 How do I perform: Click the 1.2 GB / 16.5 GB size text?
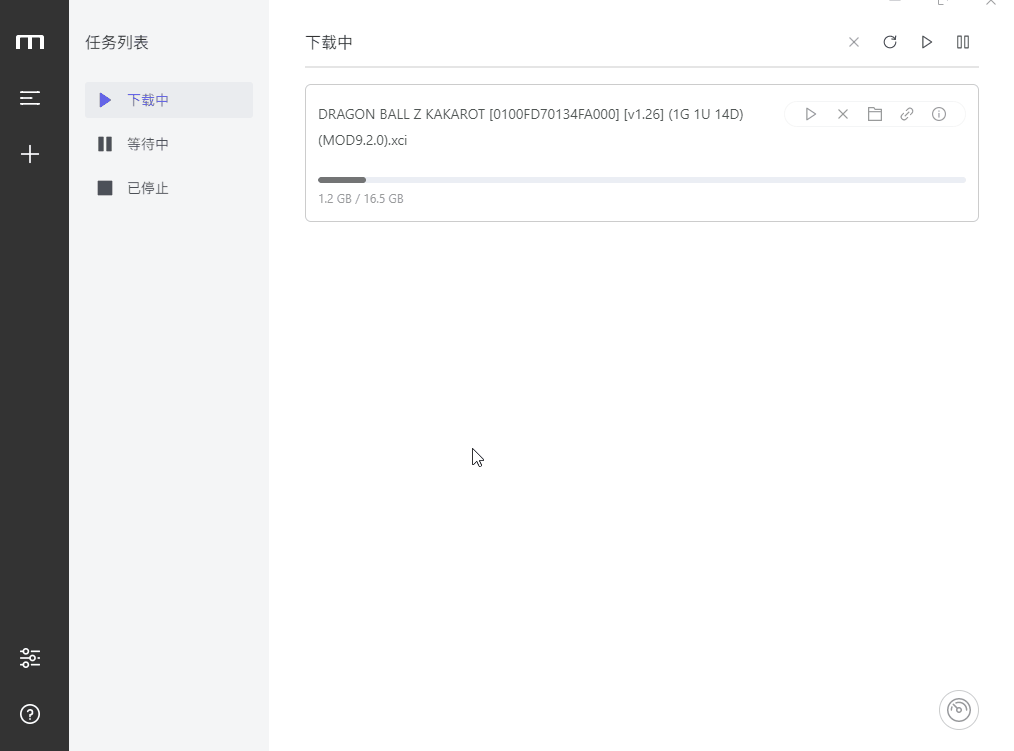tap(361, 199)
